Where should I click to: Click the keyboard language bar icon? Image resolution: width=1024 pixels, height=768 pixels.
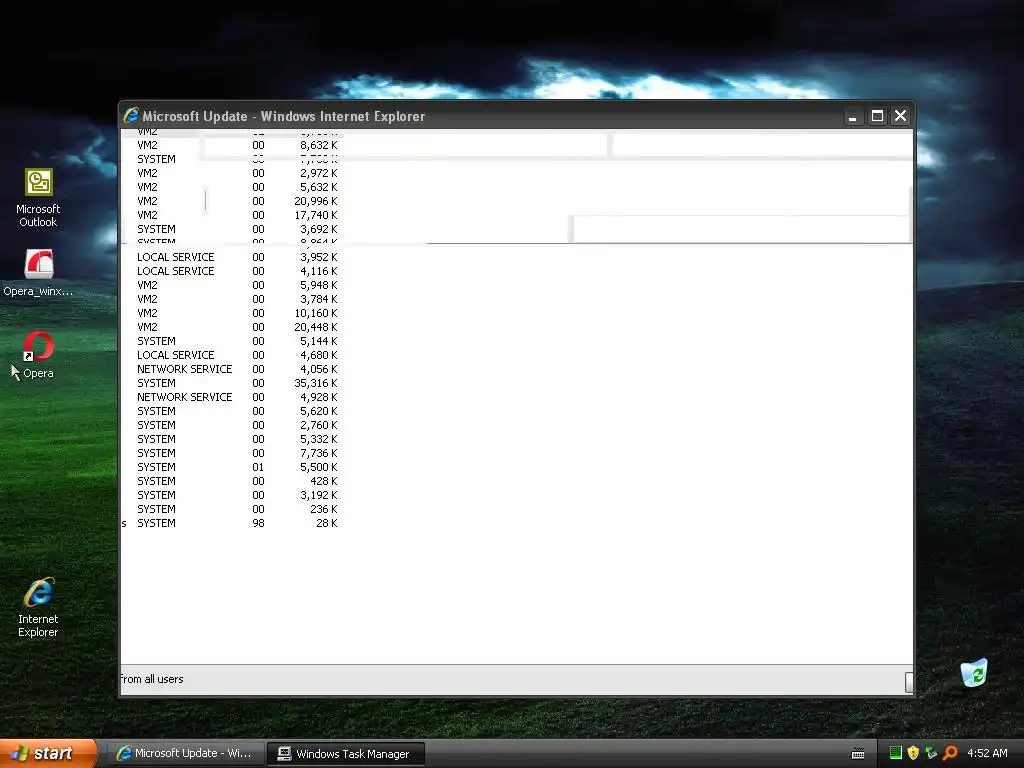(858, 754)
